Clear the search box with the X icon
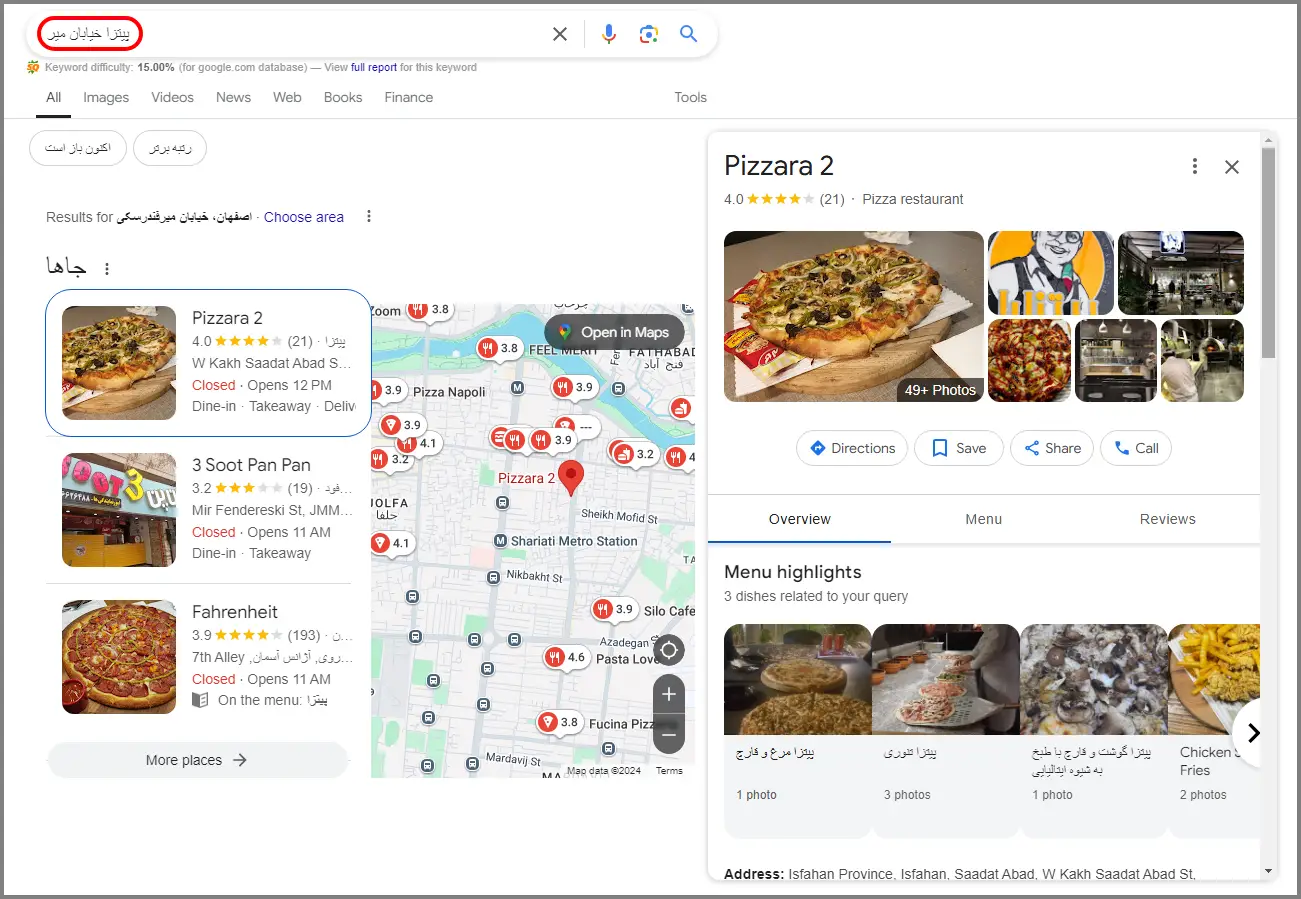The width and height of the screenshot is (1301, 899). [x=560, y=34]
